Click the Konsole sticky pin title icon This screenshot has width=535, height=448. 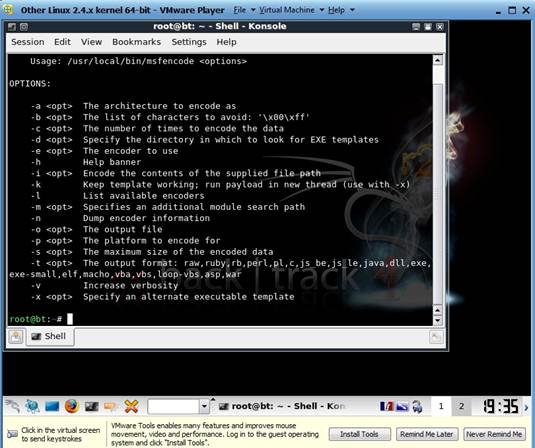point(24,27)
